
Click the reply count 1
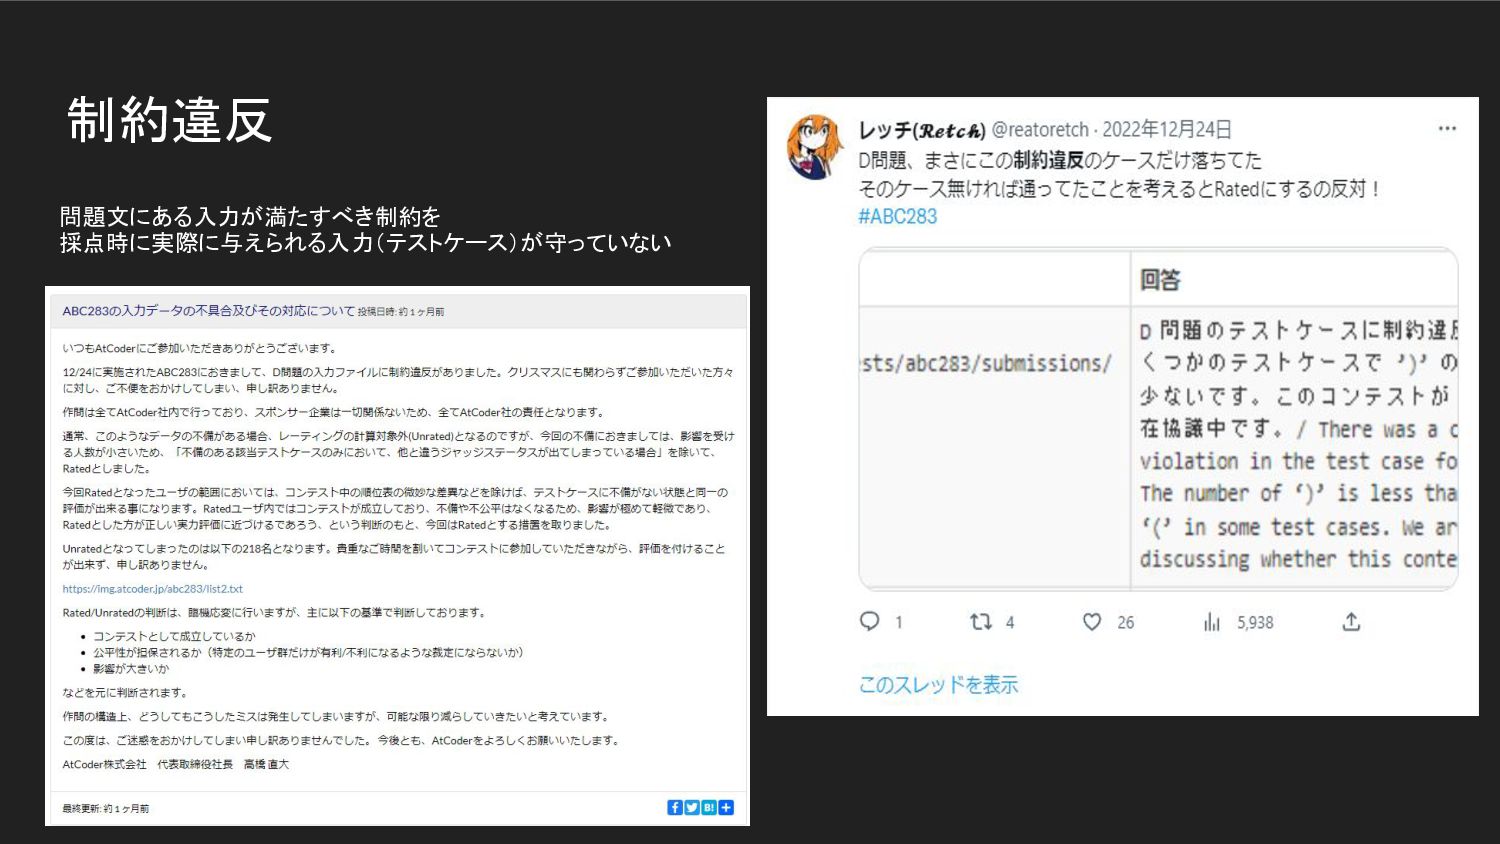click(x=899, y=623)
